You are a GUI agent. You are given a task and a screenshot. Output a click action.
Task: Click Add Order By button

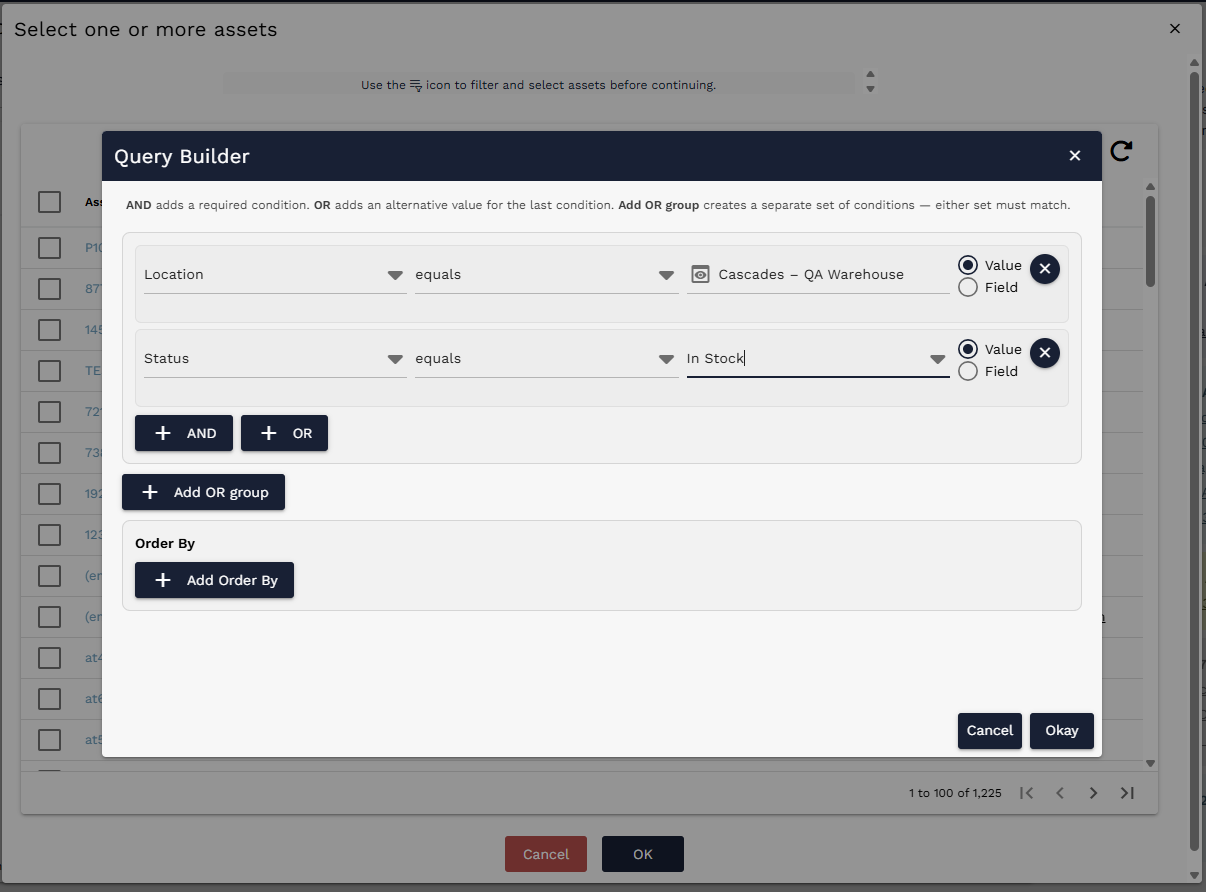214,580
